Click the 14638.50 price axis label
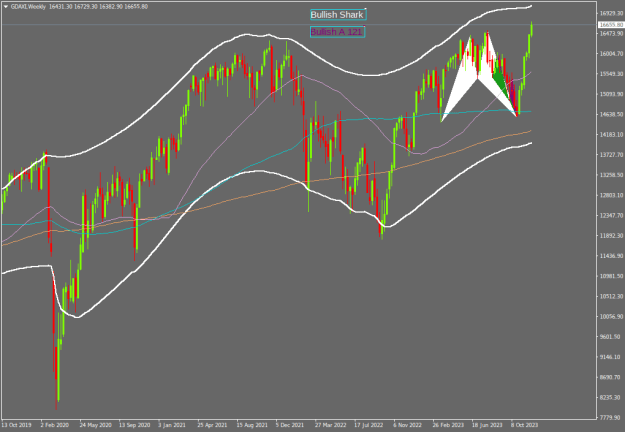The width and height of the screenshot is (625, 432). click(611, 114)
